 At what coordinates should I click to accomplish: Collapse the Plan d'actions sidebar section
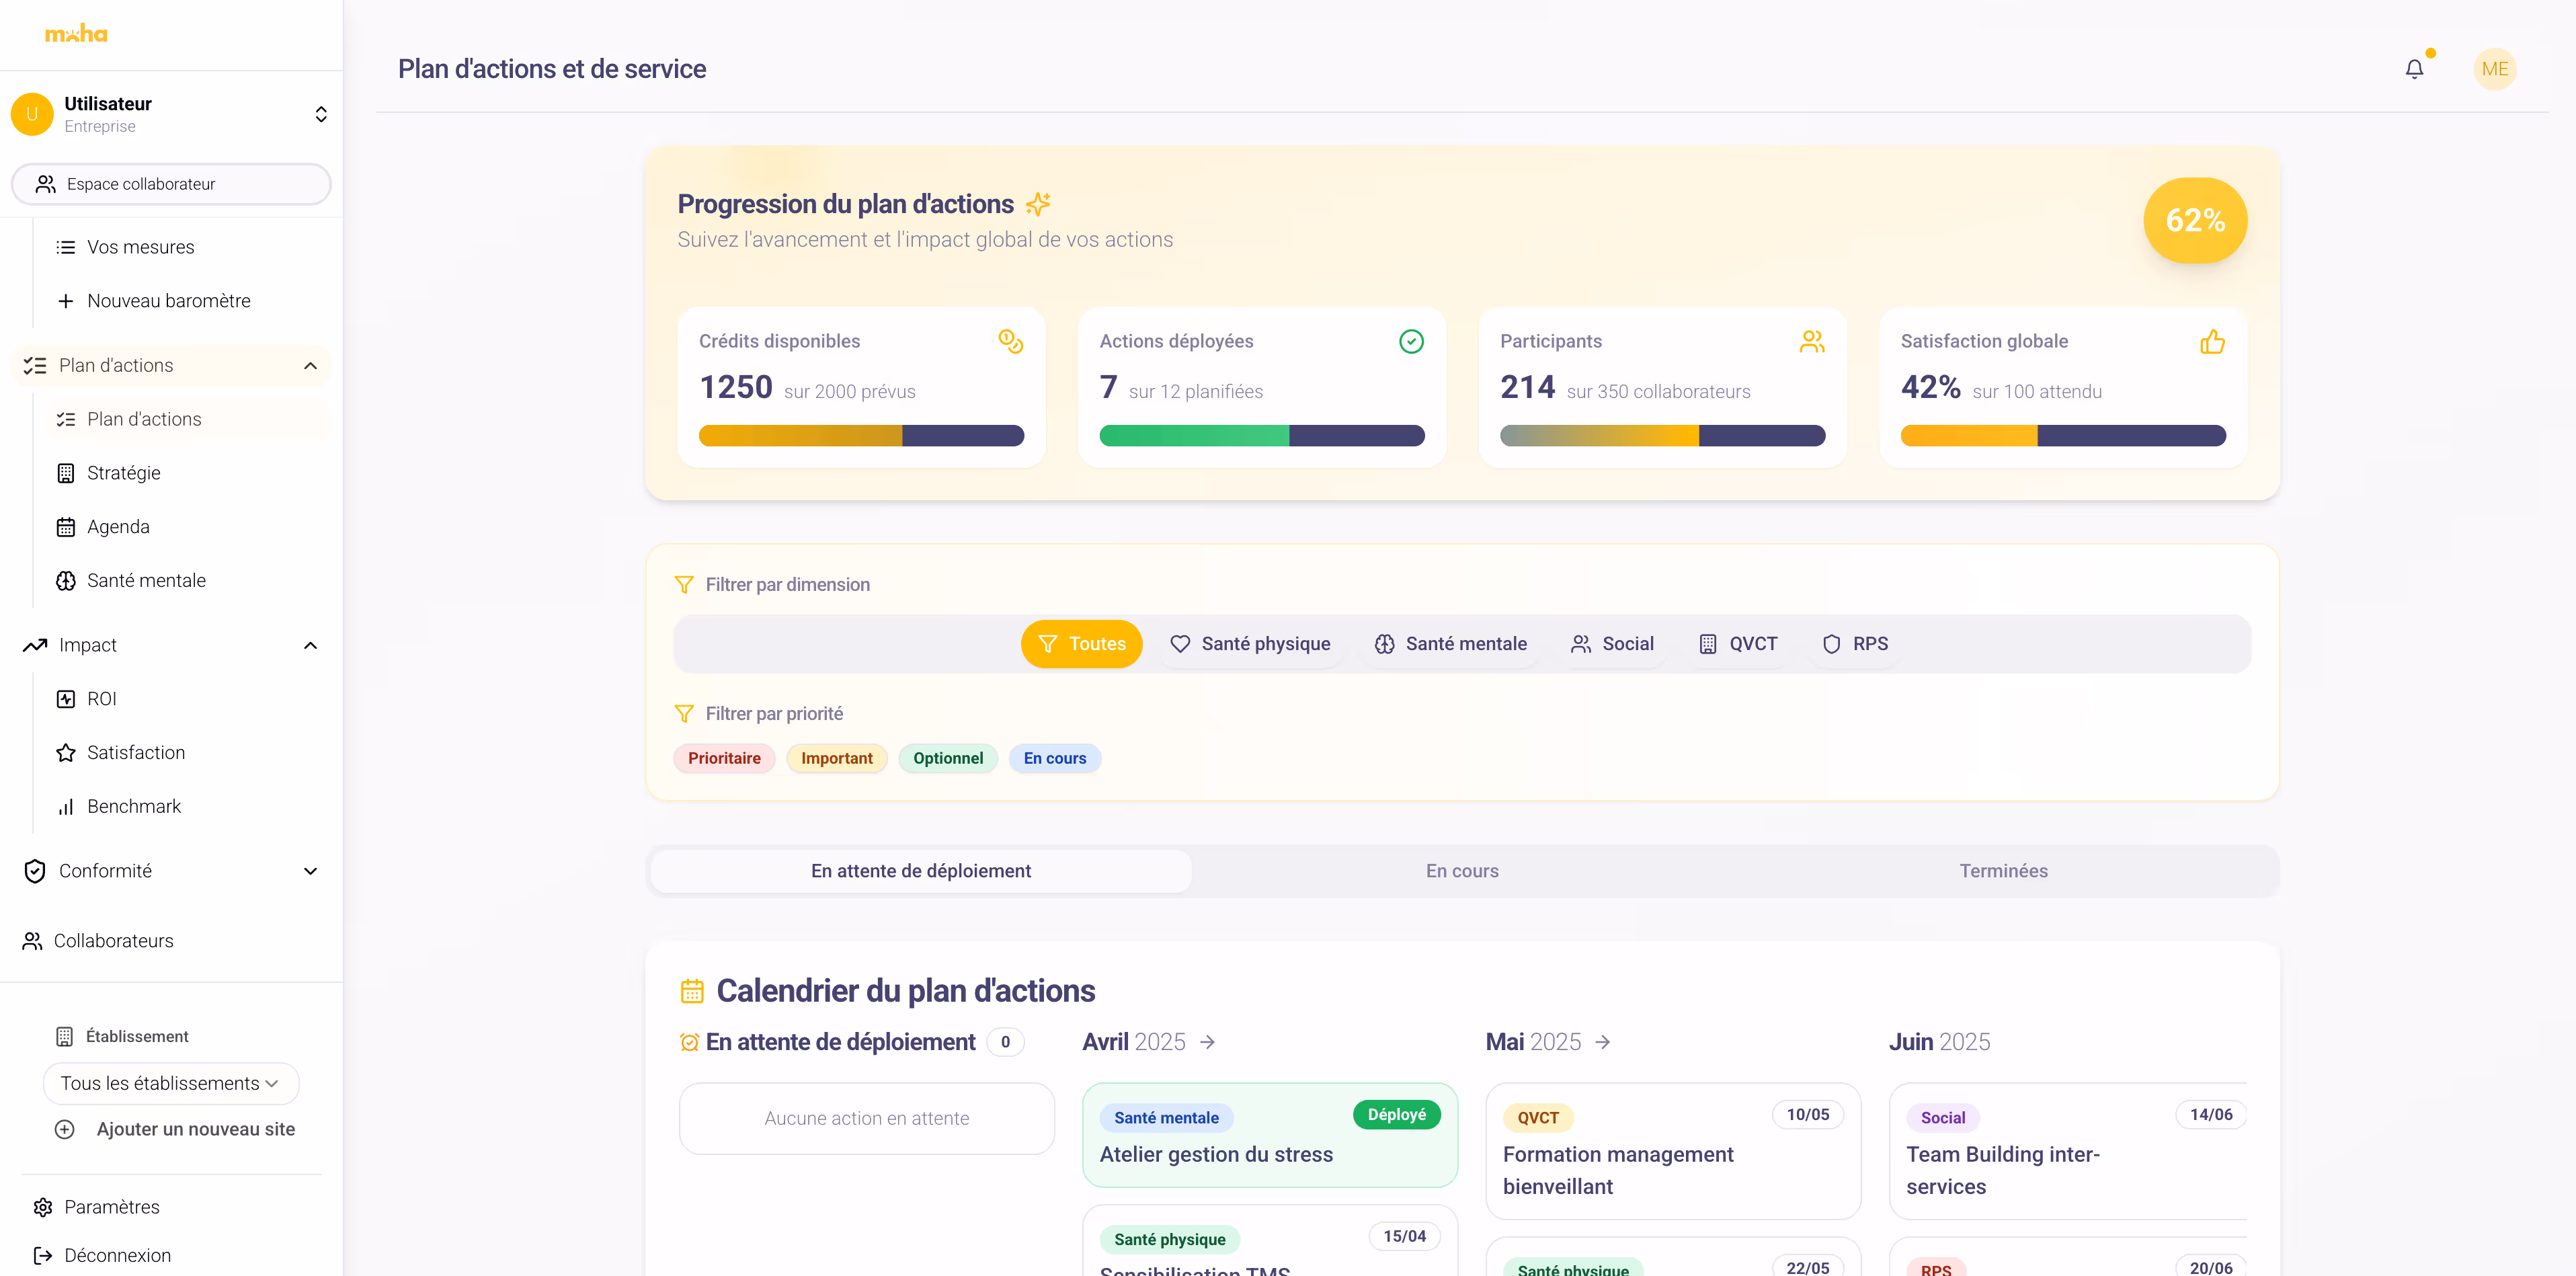point(310,366)
